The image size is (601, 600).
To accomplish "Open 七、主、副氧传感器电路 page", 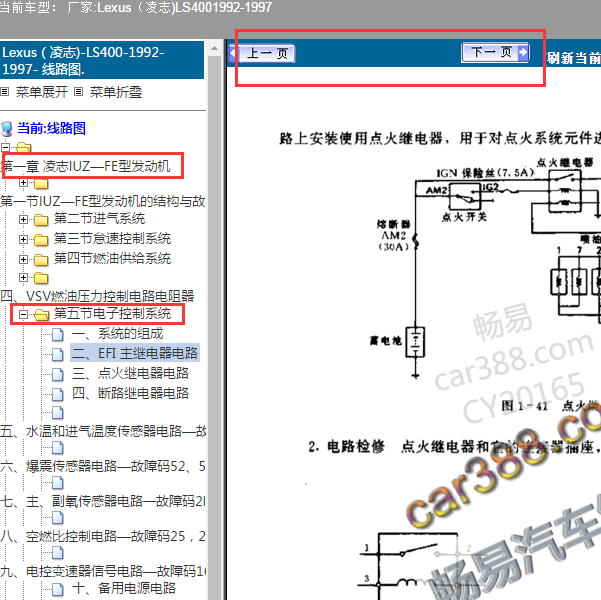I will pos(103,501).
